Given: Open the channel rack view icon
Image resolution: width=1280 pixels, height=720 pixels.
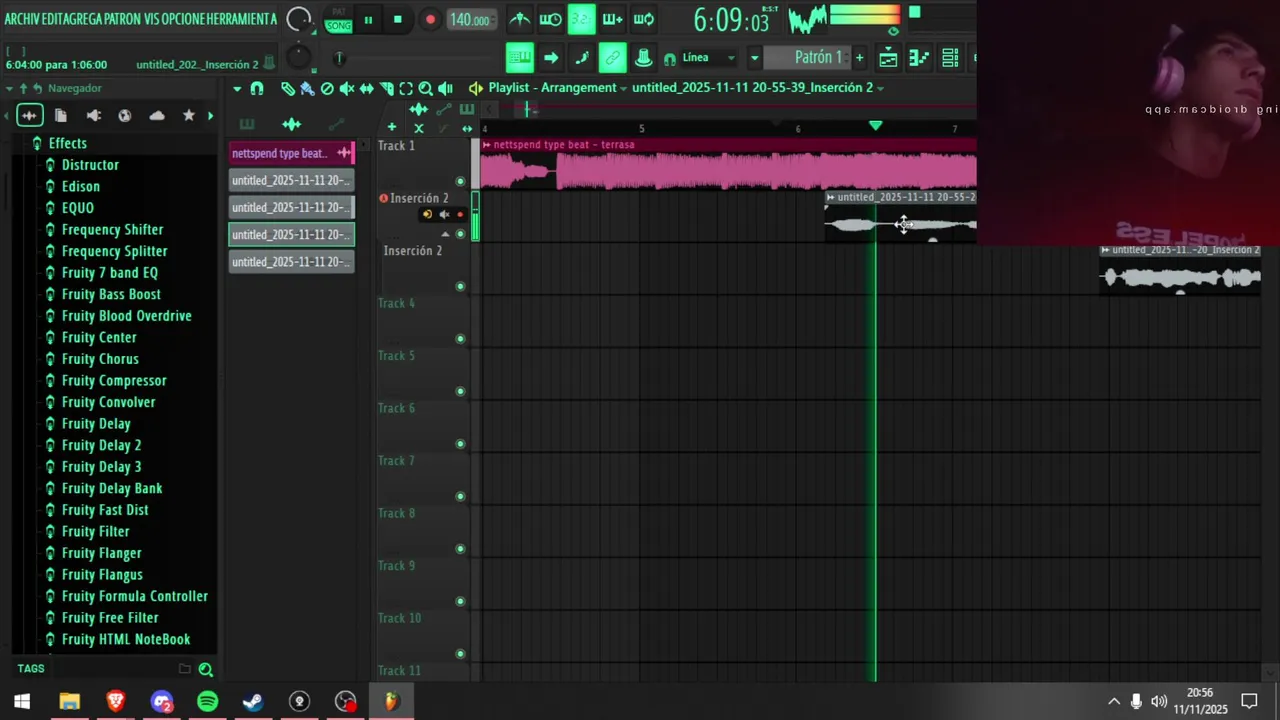Looking at the screenshot, I should 950,58.
